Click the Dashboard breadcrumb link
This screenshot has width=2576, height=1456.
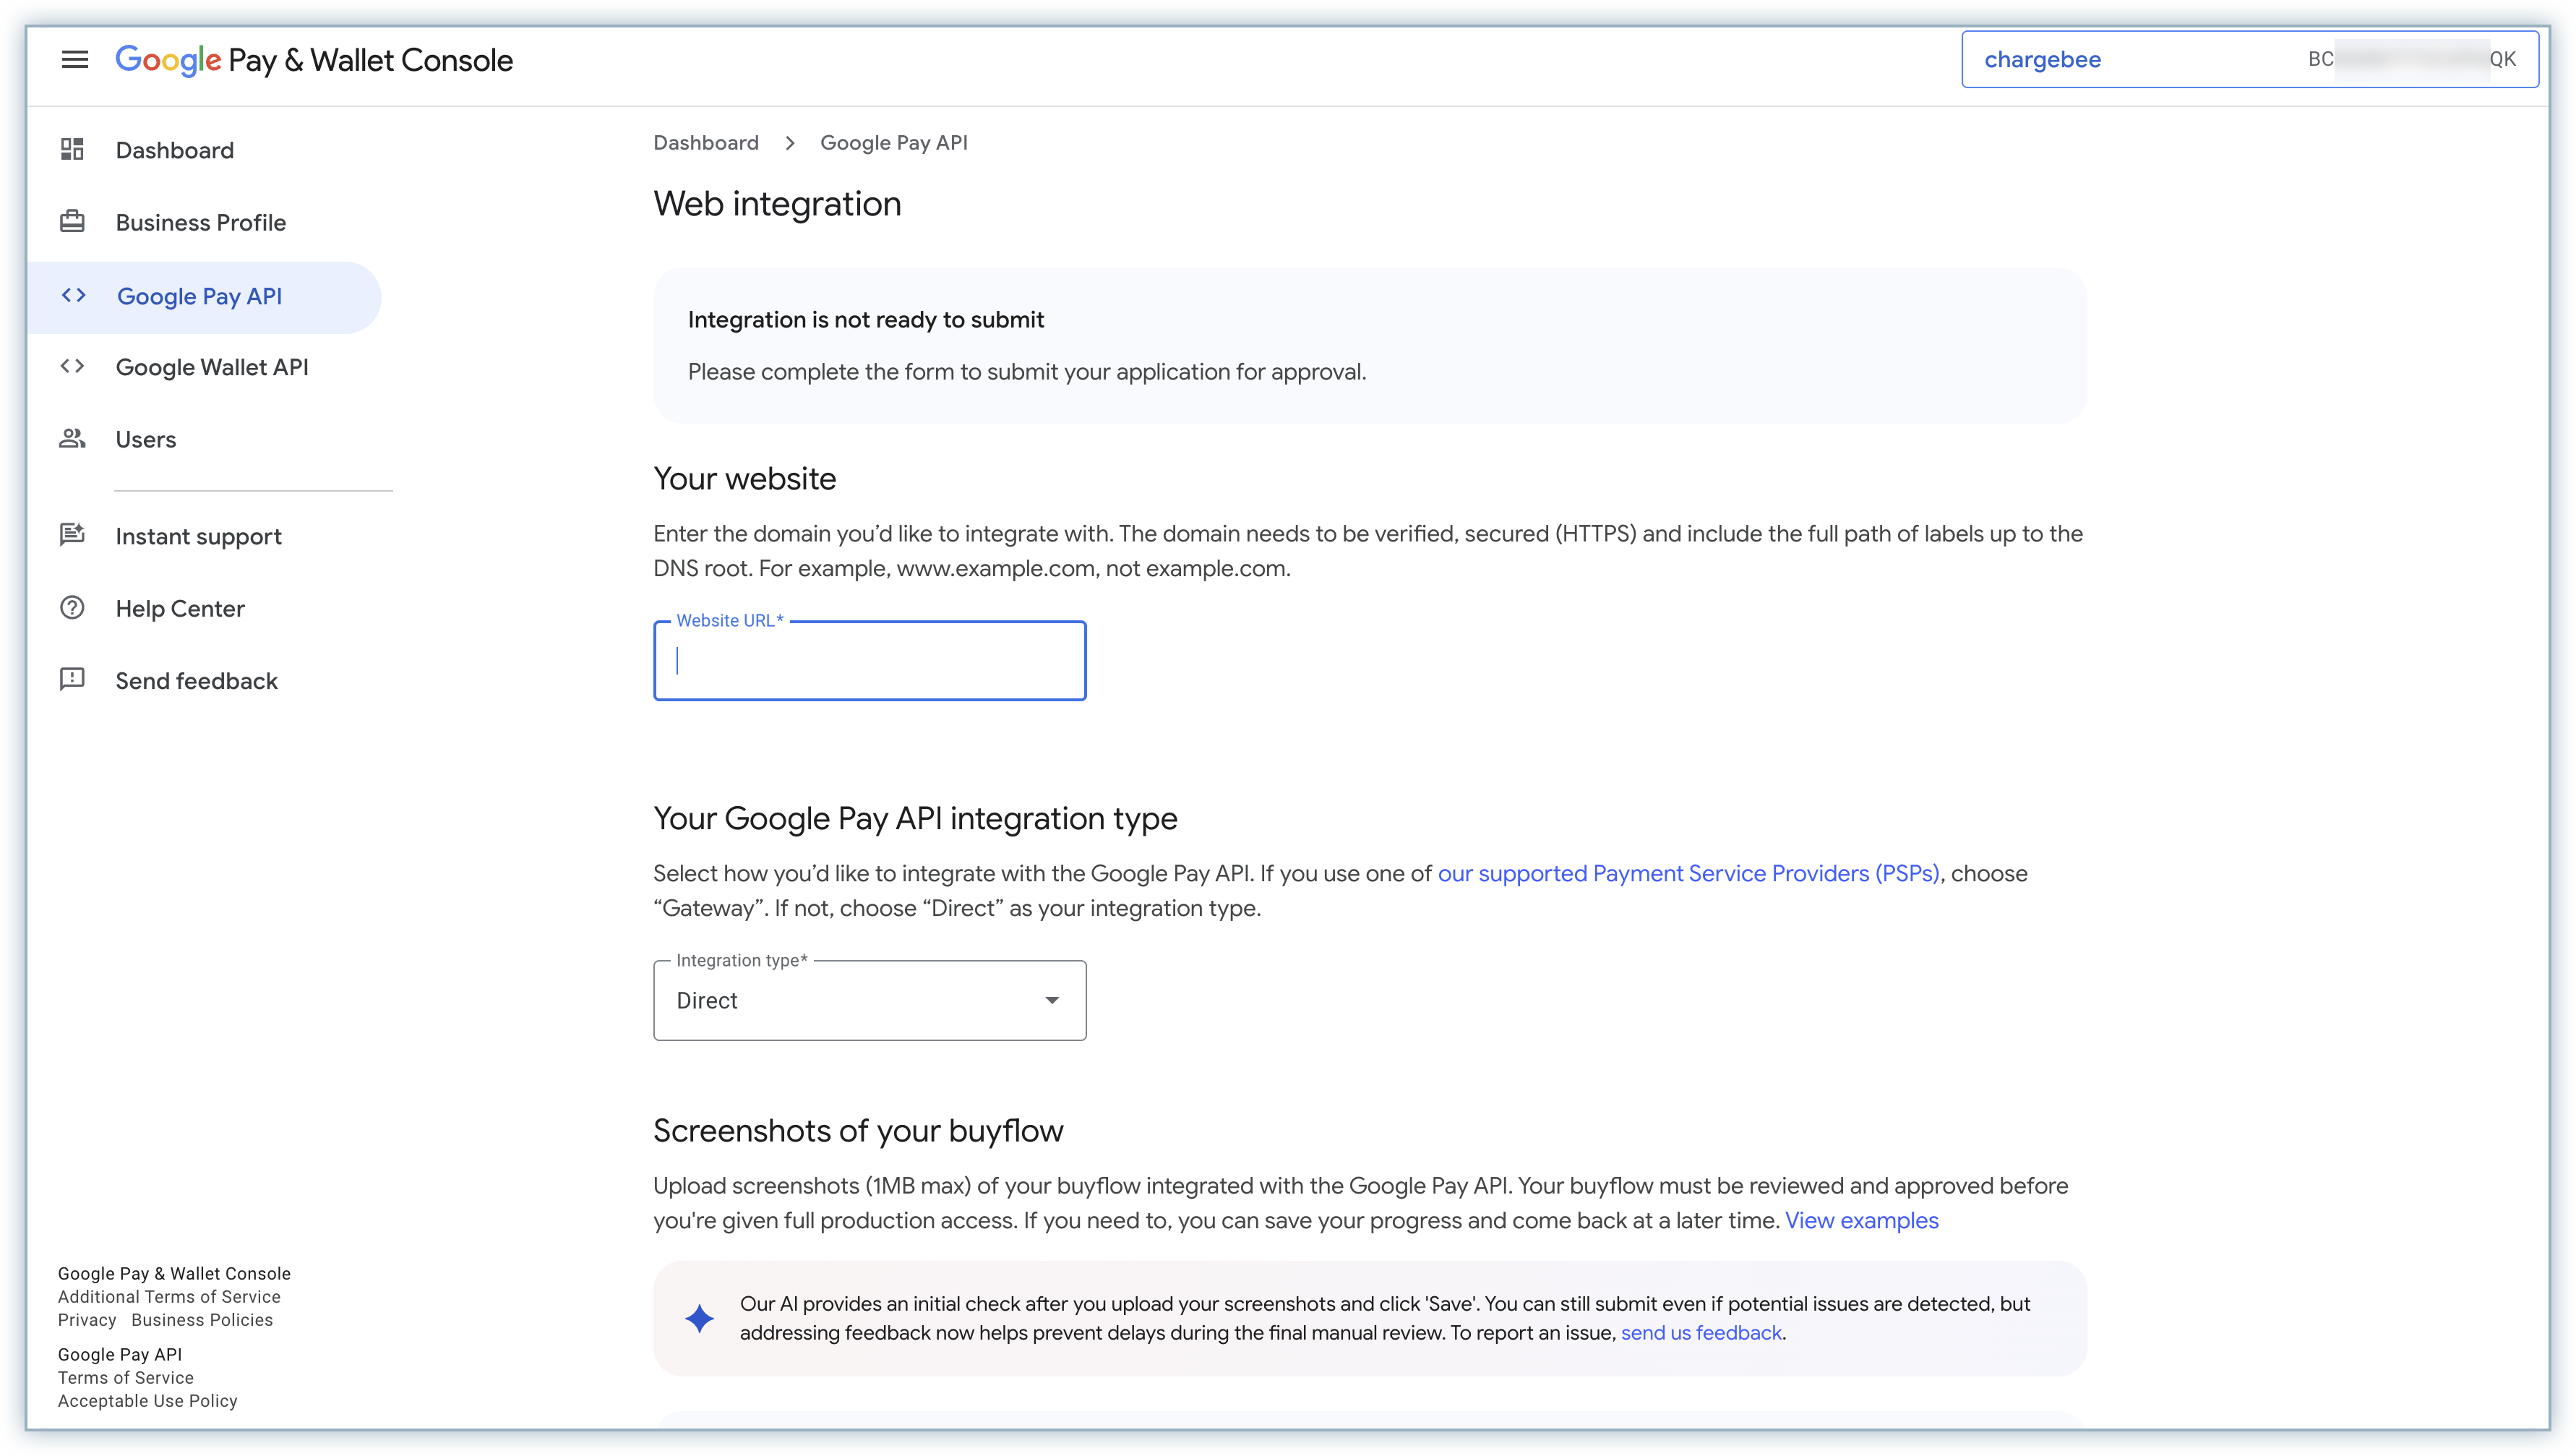coord(706,143)
